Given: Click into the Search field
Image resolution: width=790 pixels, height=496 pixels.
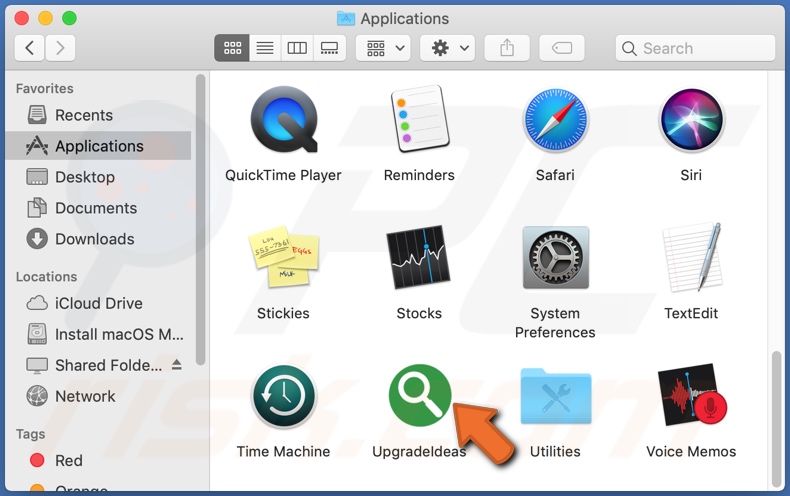Looking at the screenshot, I should (x=695, y=48).
